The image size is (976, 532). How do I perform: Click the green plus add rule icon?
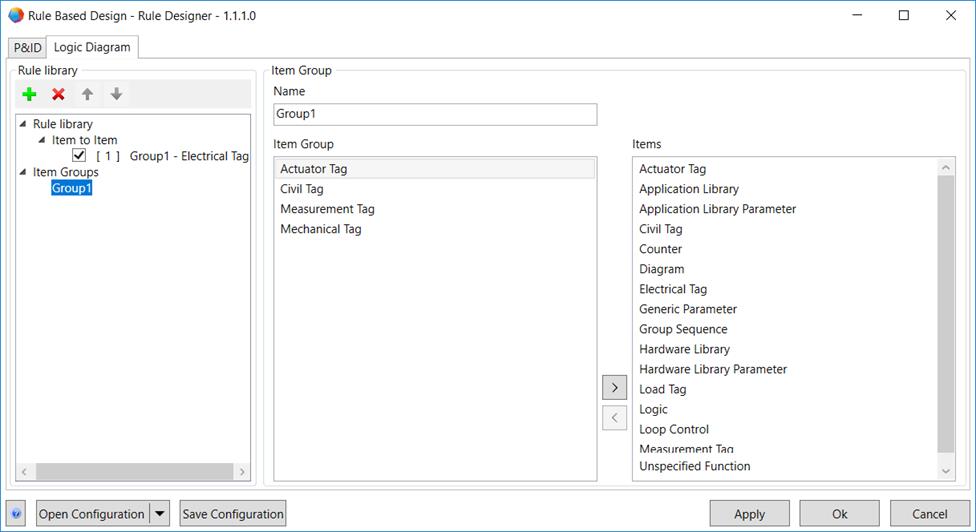(x=29, y=94)
